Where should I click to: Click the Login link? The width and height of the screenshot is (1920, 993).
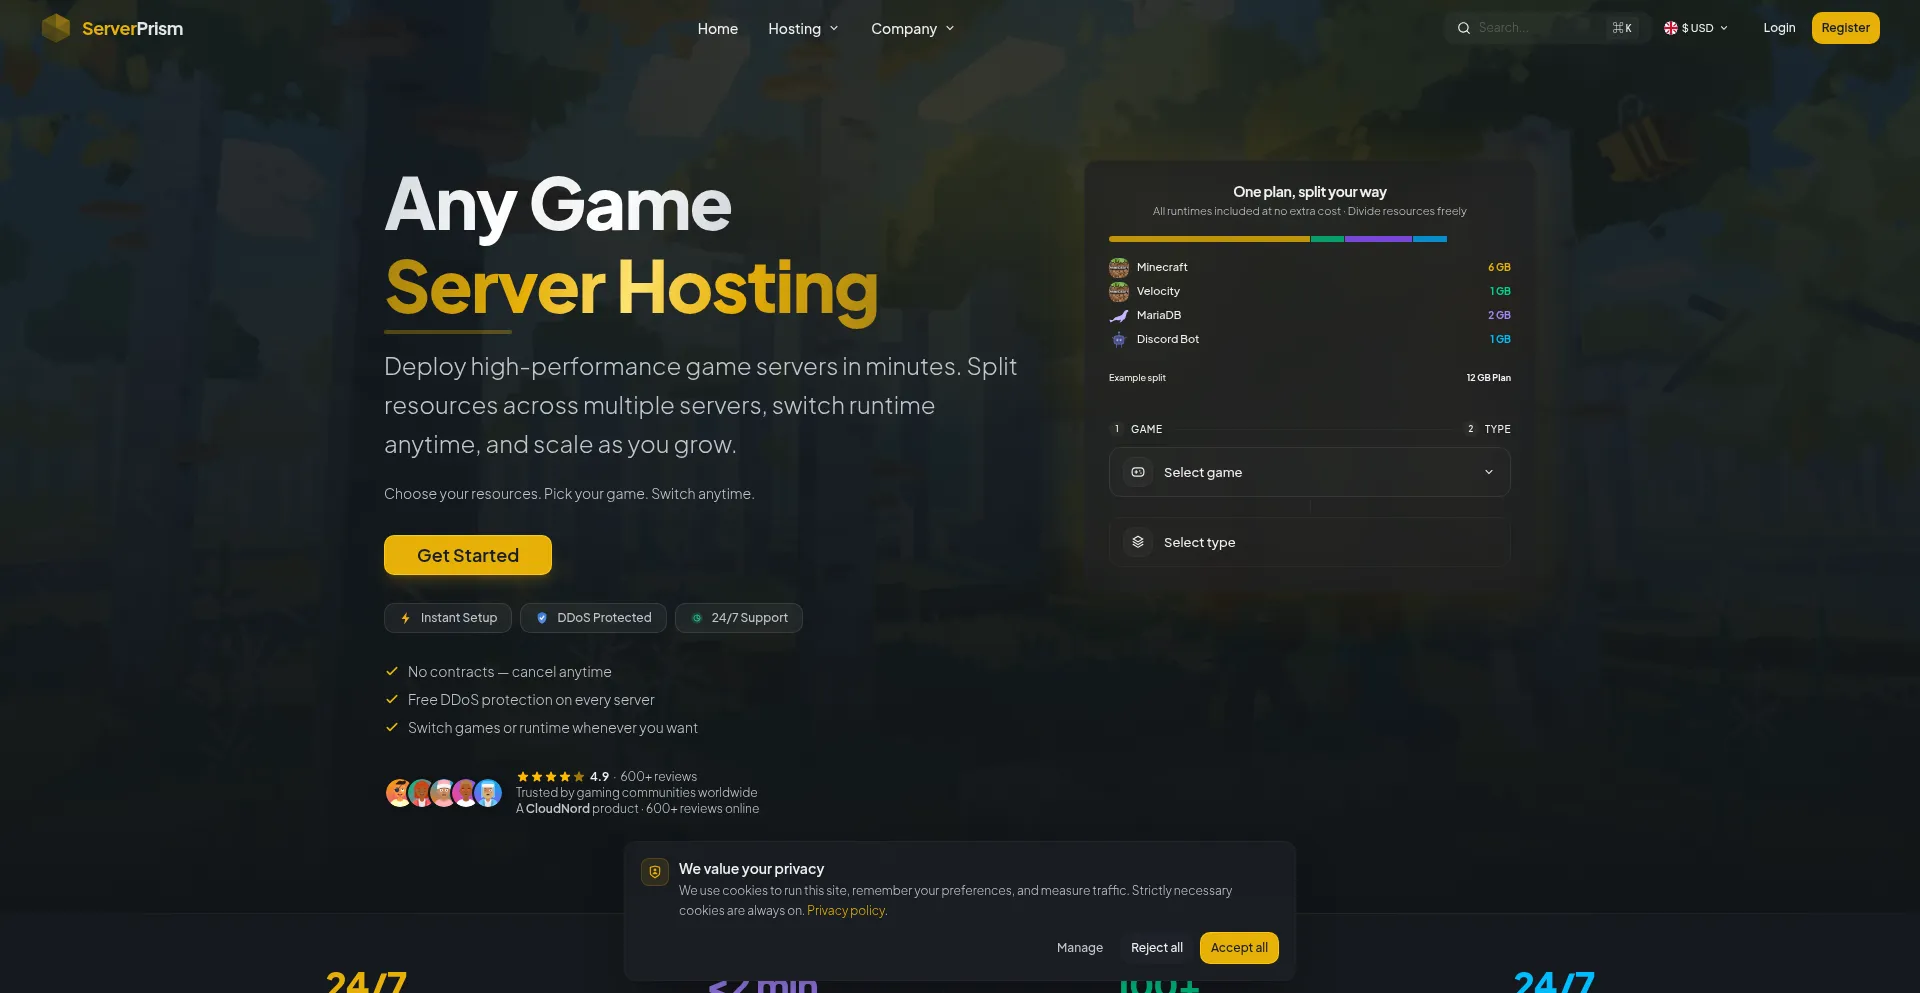(x=1779, y=28)
